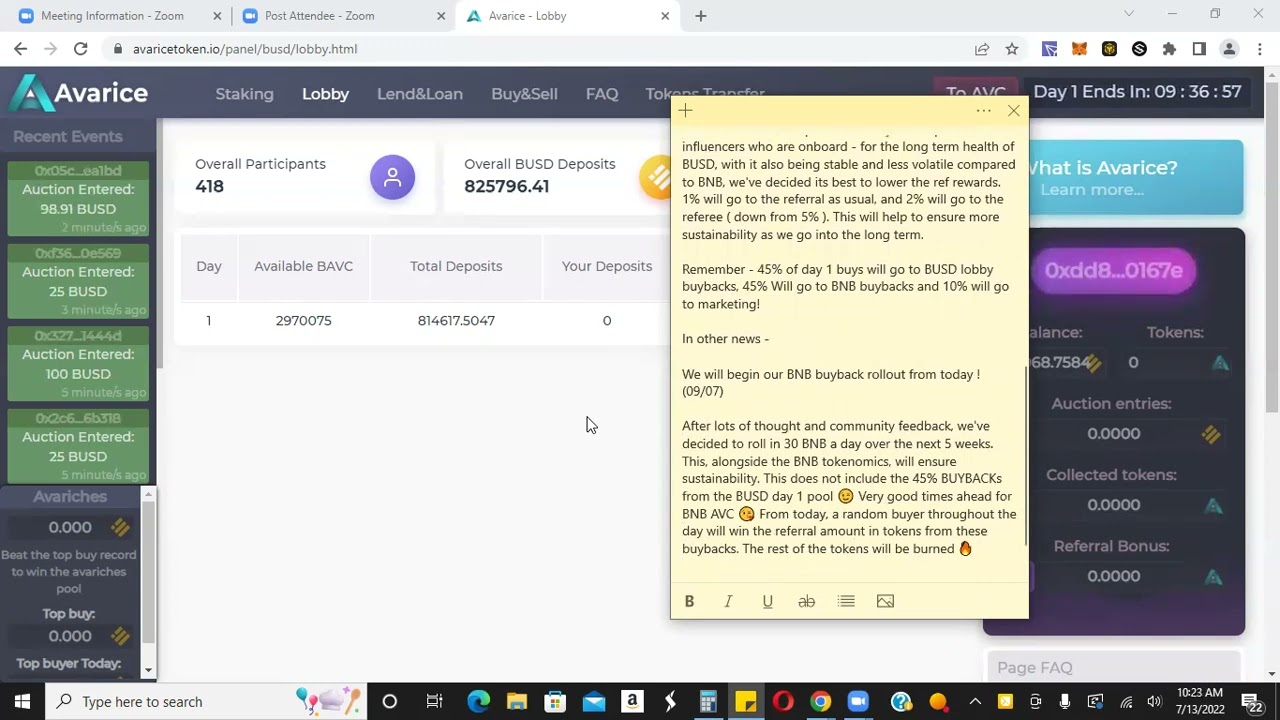The width and height of the screenshot is (1280, 720).
Task: Open the purple arrow browser extension
Action: click(1049, 49)
